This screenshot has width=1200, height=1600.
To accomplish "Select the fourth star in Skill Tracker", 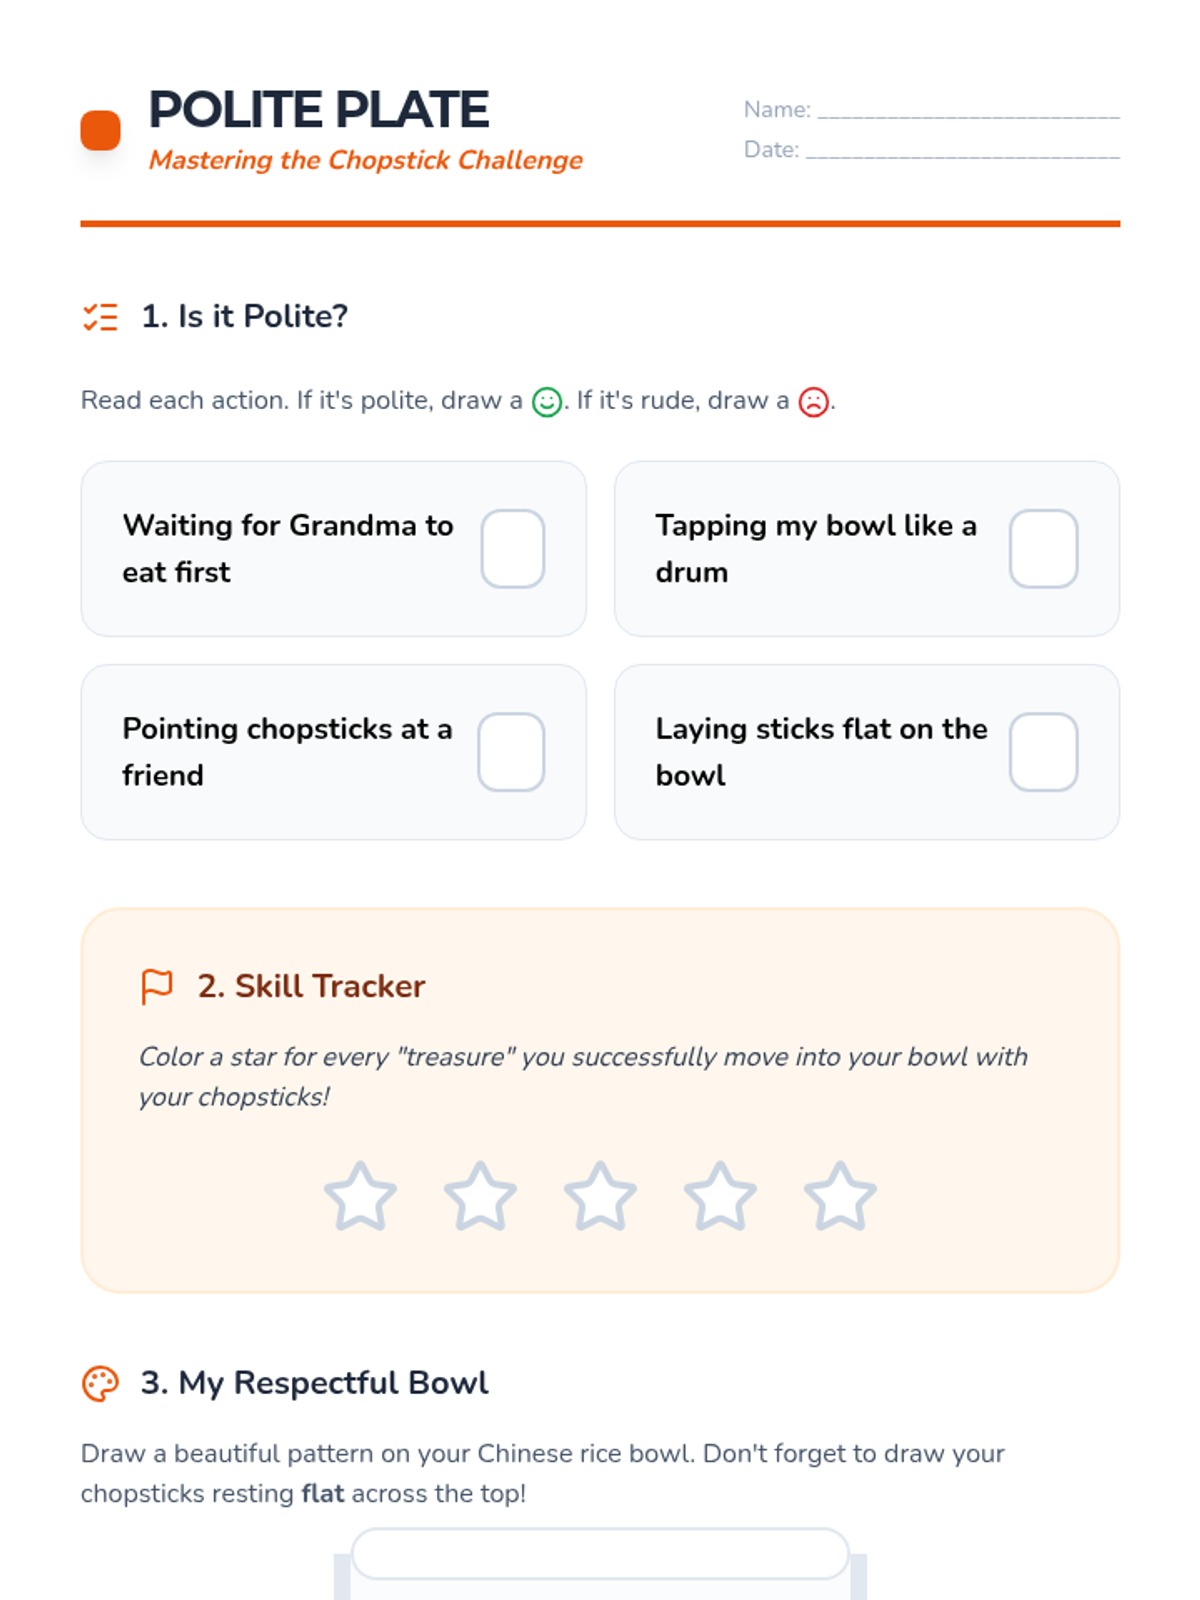I will [x=720, y=1197].
